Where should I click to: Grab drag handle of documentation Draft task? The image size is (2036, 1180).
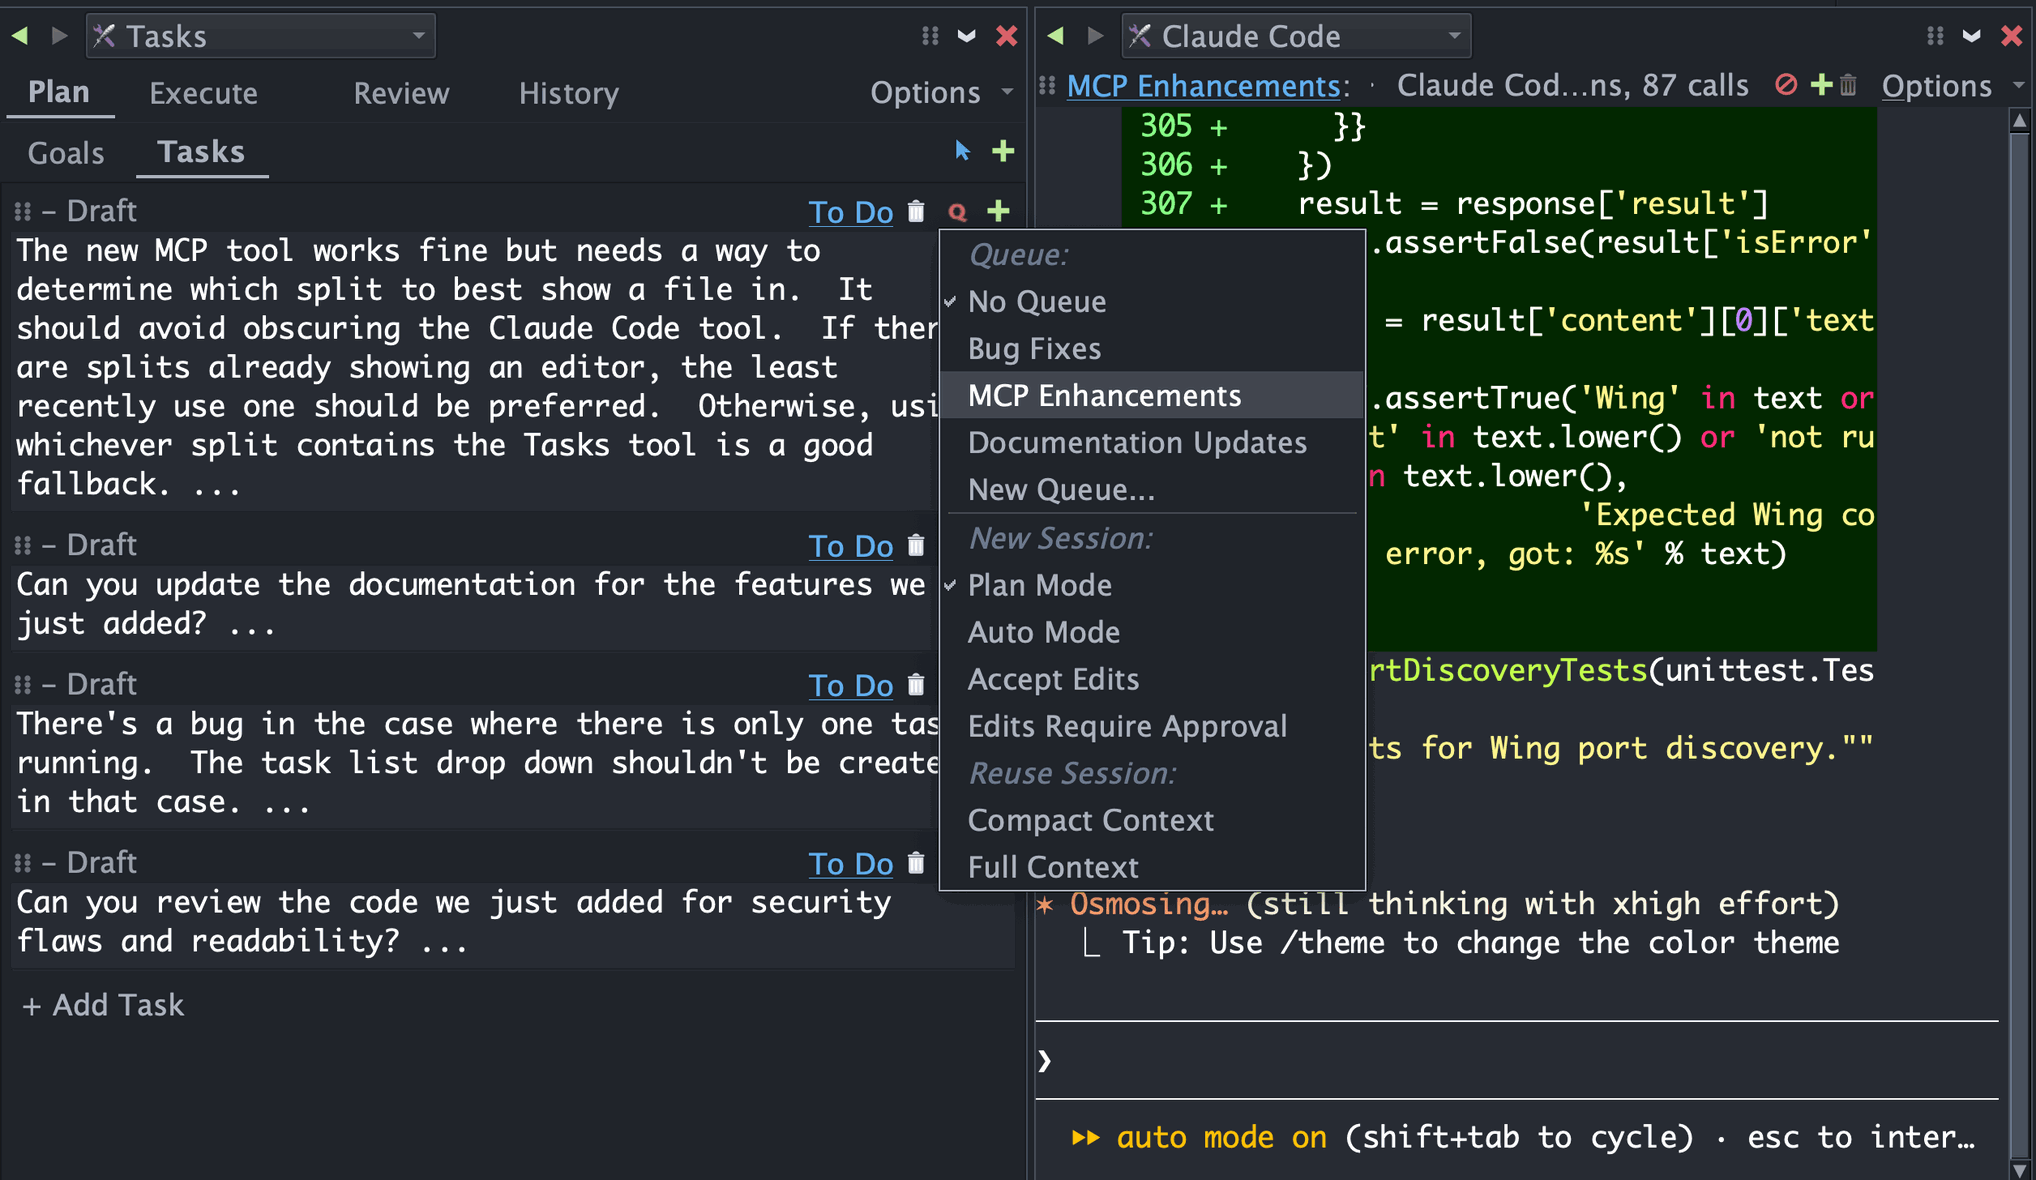[x=22, y=545]
